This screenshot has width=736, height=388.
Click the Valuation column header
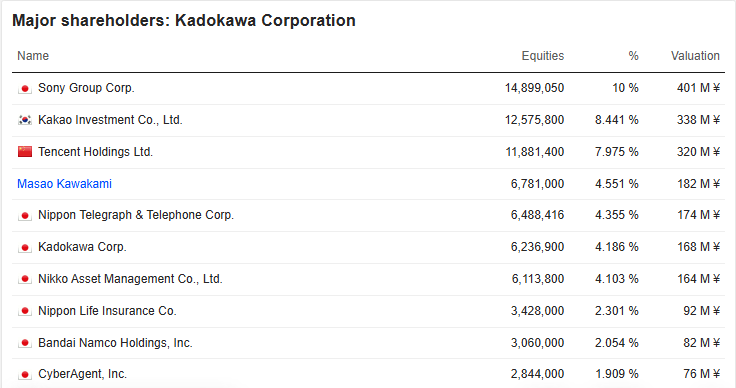point(695,56)
